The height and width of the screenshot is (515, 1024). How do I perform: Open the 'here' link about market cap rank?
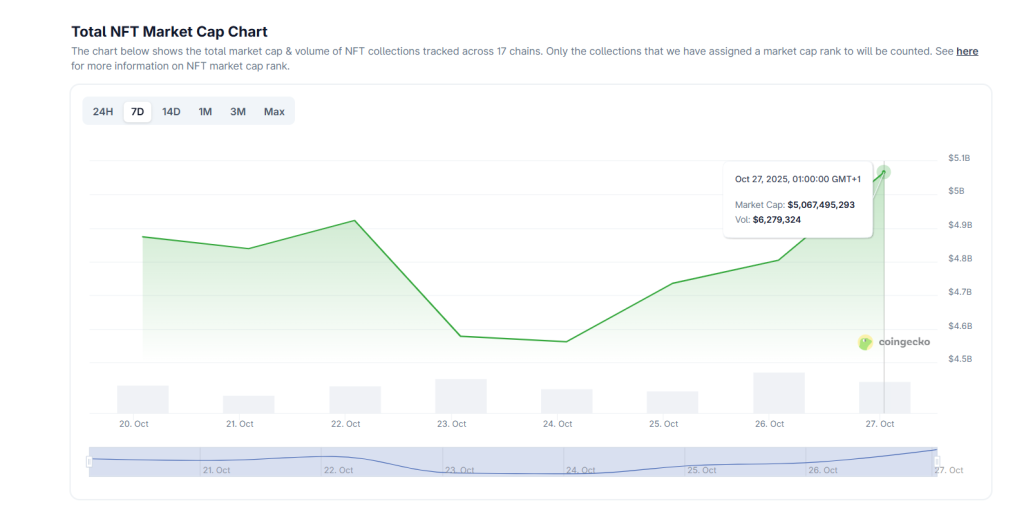(x=966, y=51)
